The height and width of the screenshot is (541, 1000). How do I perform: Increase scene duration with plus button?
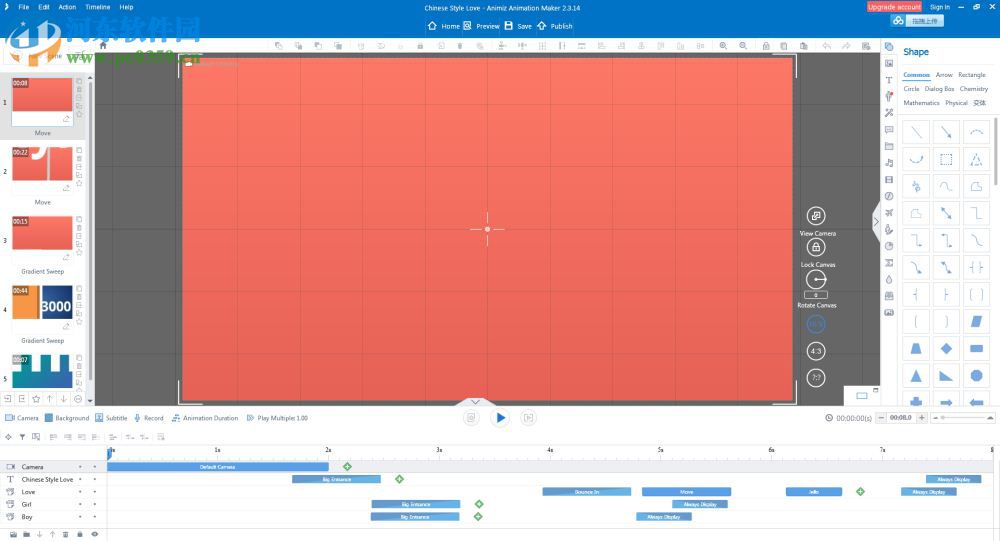click(x=922, y=417)
